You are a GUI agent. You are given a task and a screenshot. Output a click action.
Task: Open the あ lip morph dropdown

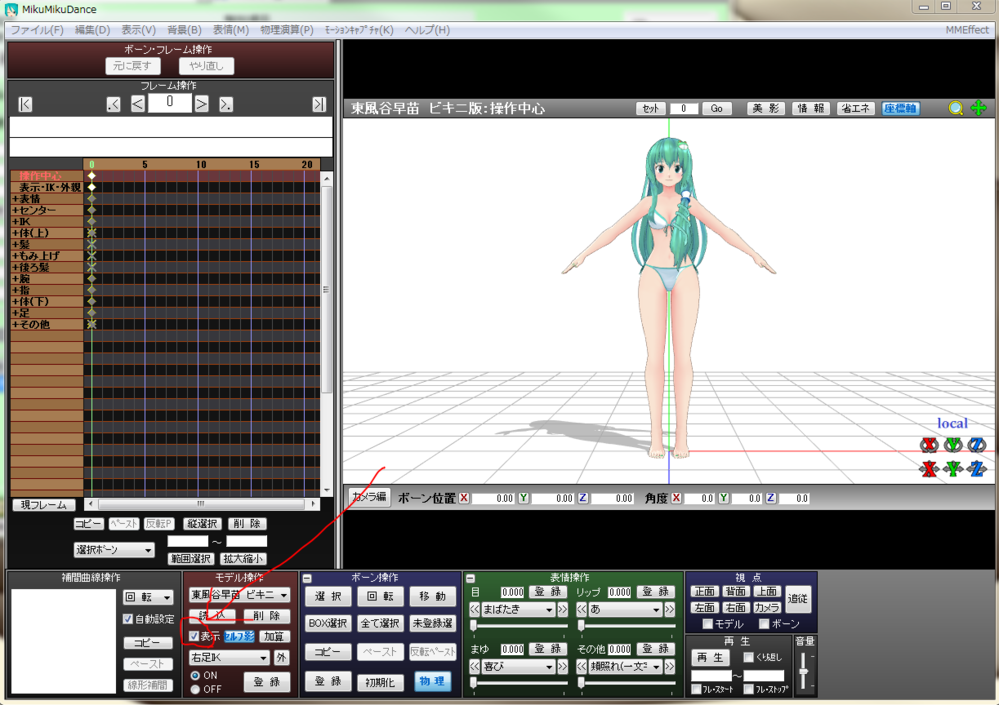tap(624, 609)
